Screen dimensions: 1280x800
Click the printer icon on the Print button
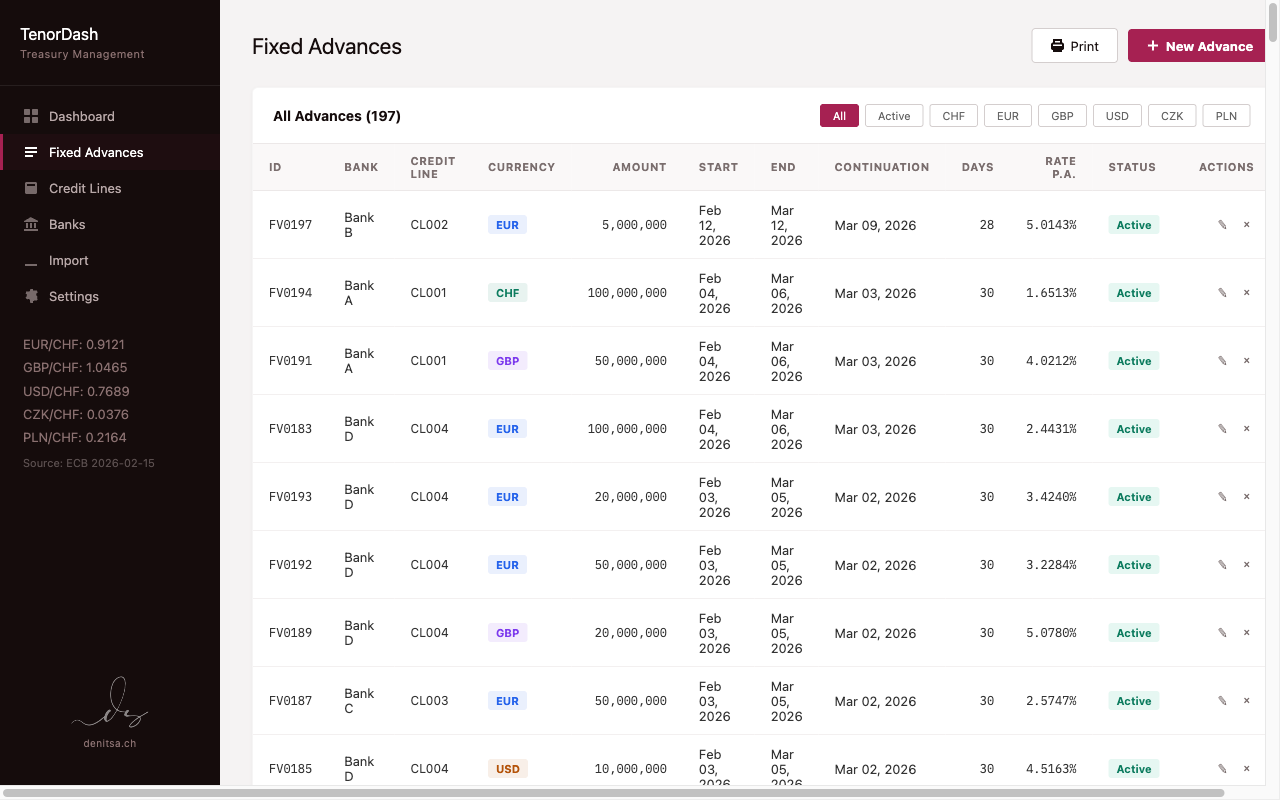click(x=1056, y=45)
